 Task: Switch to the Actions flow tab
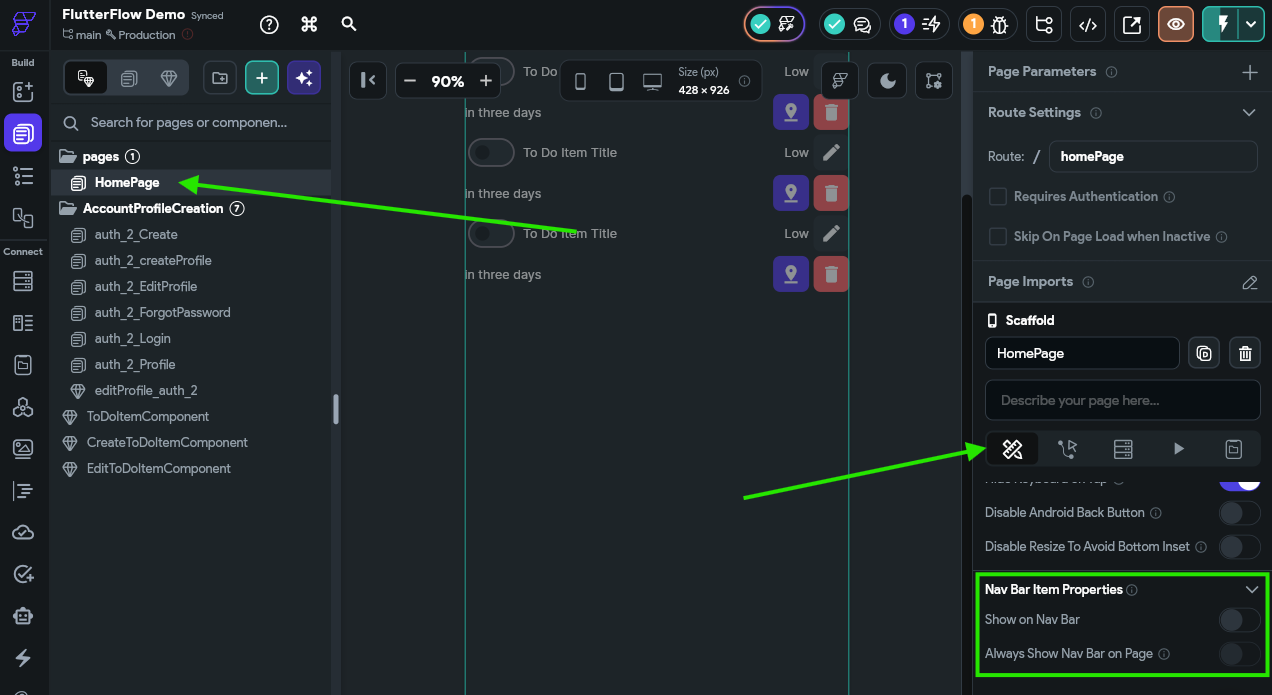point(1067,449)
